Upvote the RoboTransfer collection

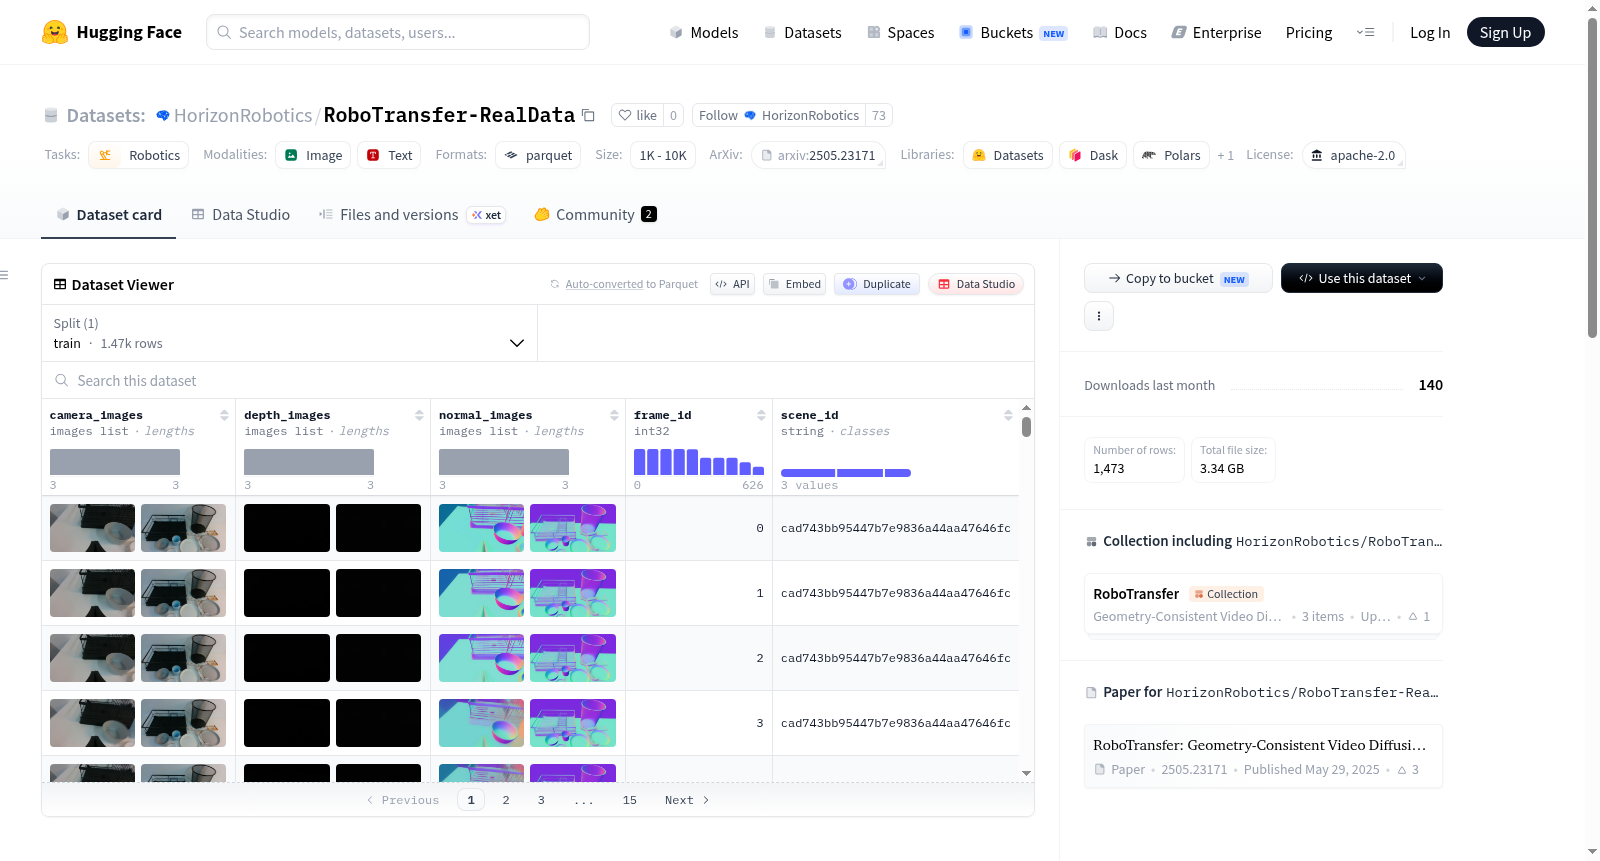pos(1419,616)
